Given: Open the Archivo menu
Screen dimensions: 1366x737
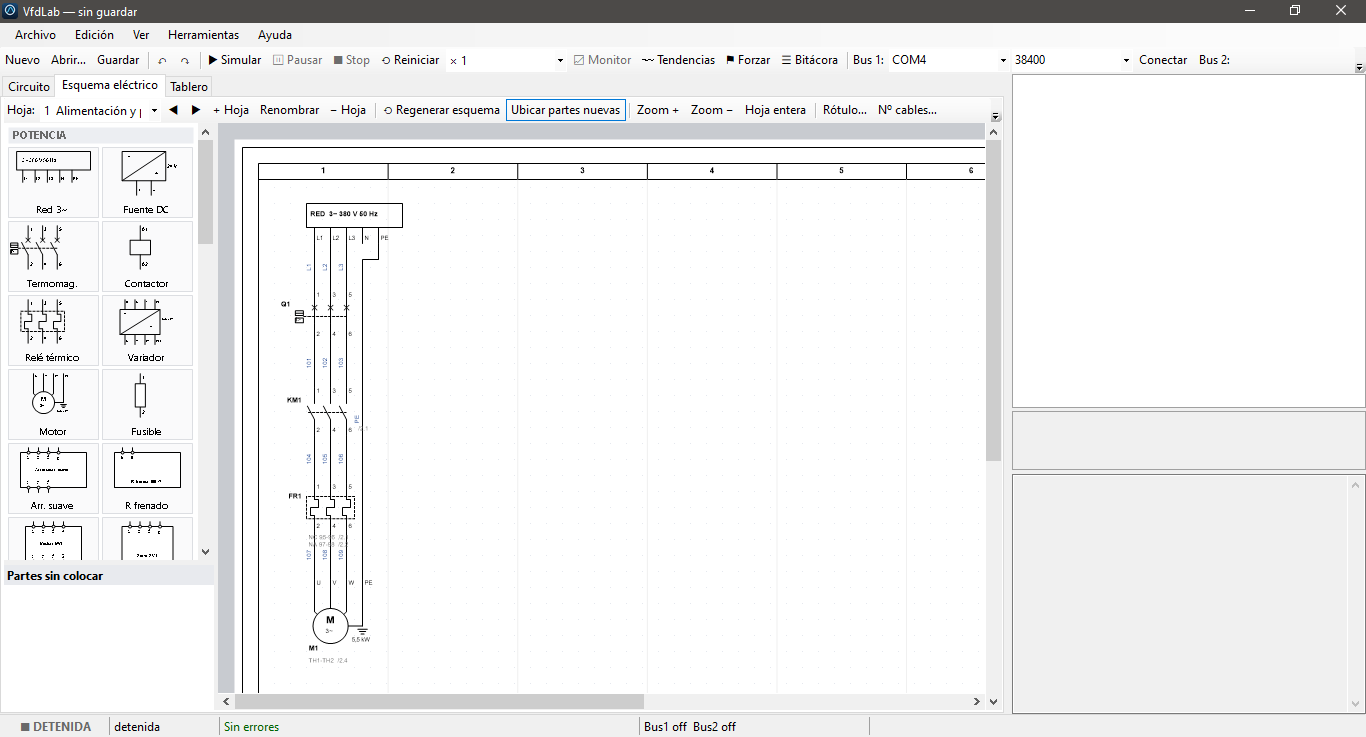Looking at the screenshot, I should pyautogui.click(x=35, y=35).
